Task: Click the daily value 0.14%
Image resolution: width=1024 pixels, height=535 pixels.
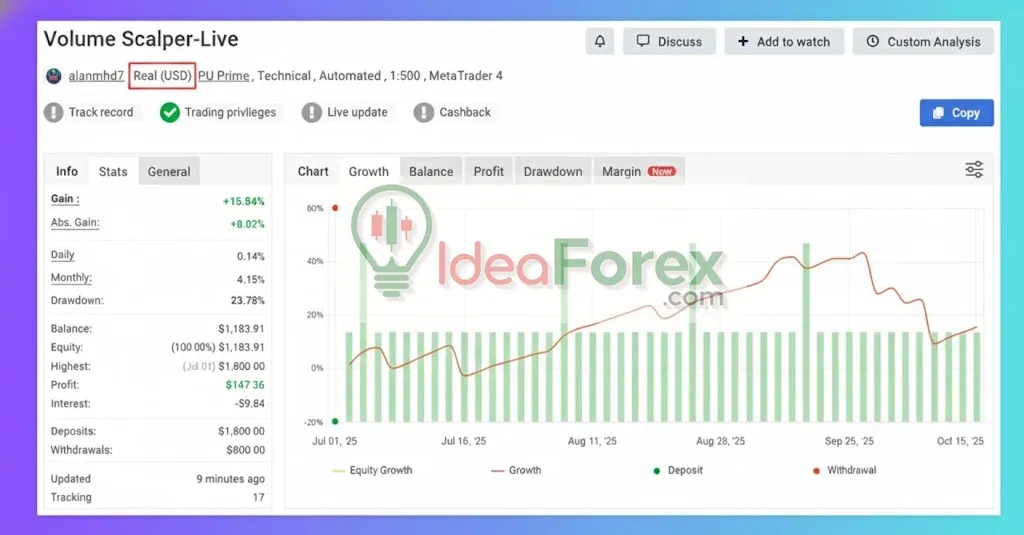Action: (x=251, y=257)
